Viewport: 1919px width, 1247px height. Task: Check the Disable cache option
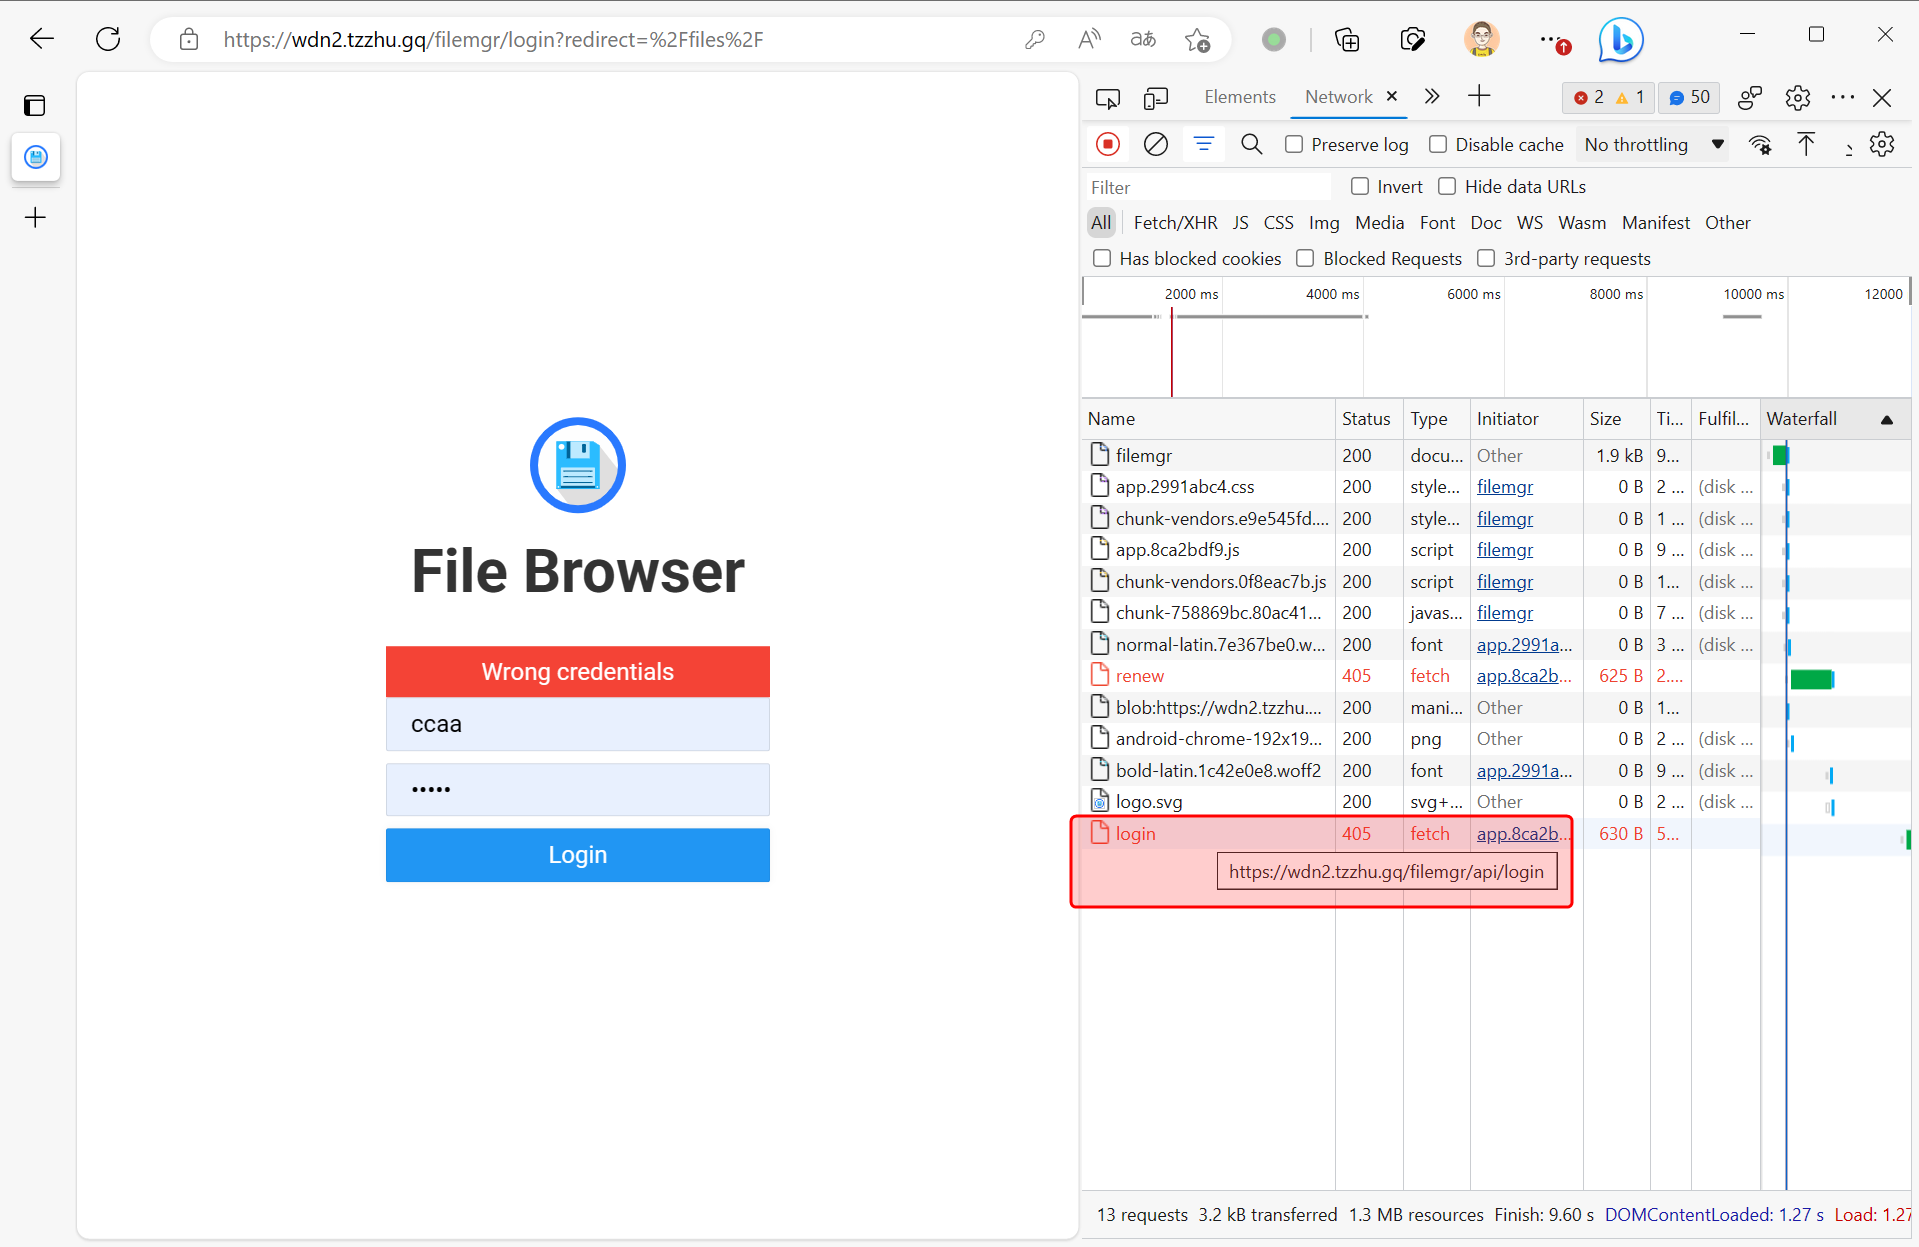tap(1438, 144)
